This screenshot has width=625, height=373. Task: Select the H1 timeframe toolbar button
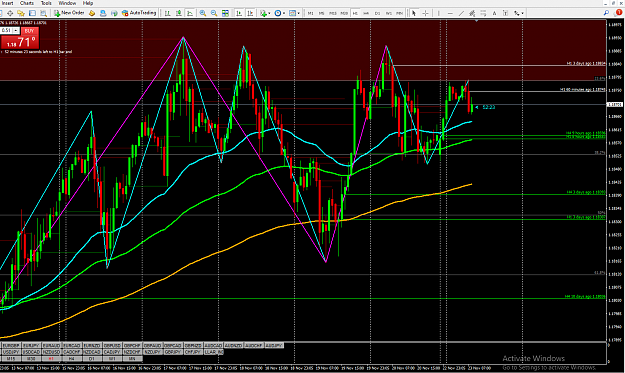pyautogui.click(x=355, y=13)
